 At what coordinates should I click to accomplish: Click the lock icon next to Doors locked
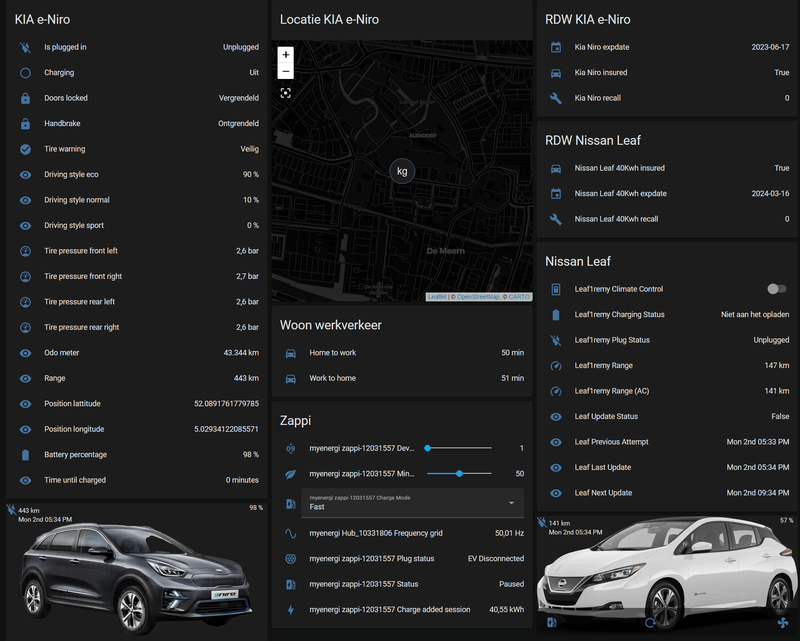(25, 98)
